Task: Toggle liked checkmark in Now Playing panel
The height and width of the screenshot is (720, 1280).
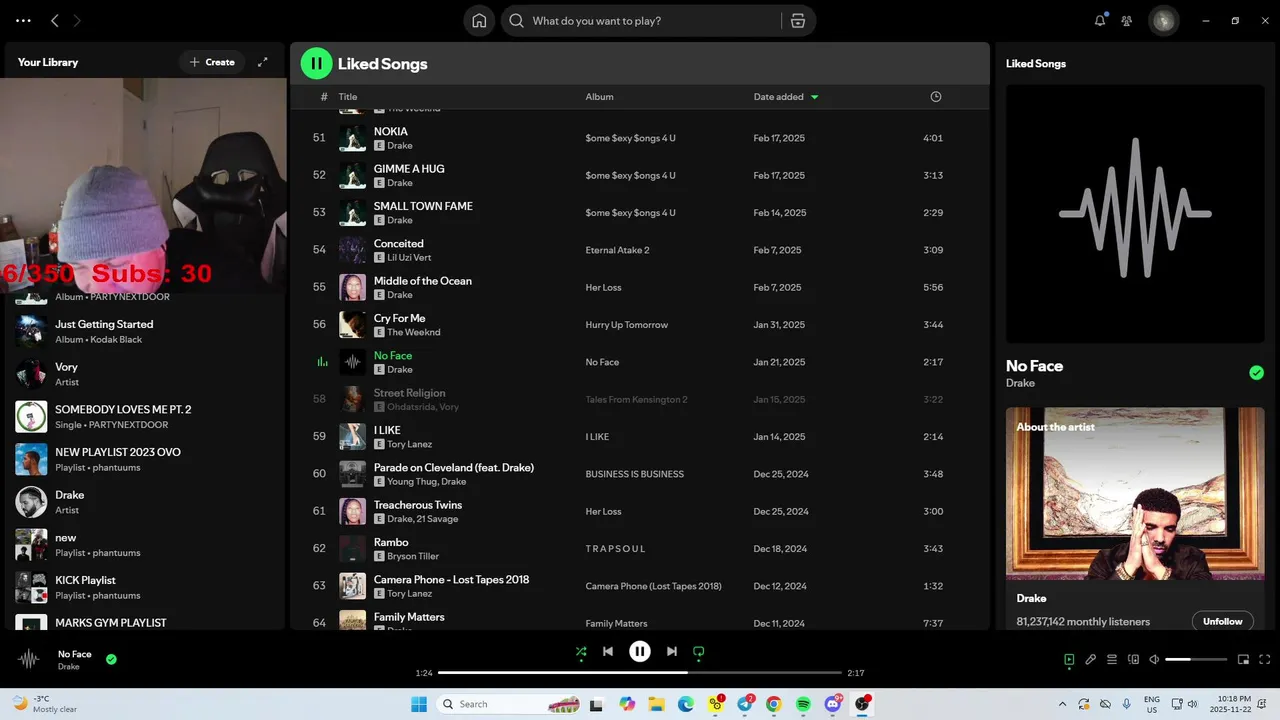Action: (x=1256, y=373)
